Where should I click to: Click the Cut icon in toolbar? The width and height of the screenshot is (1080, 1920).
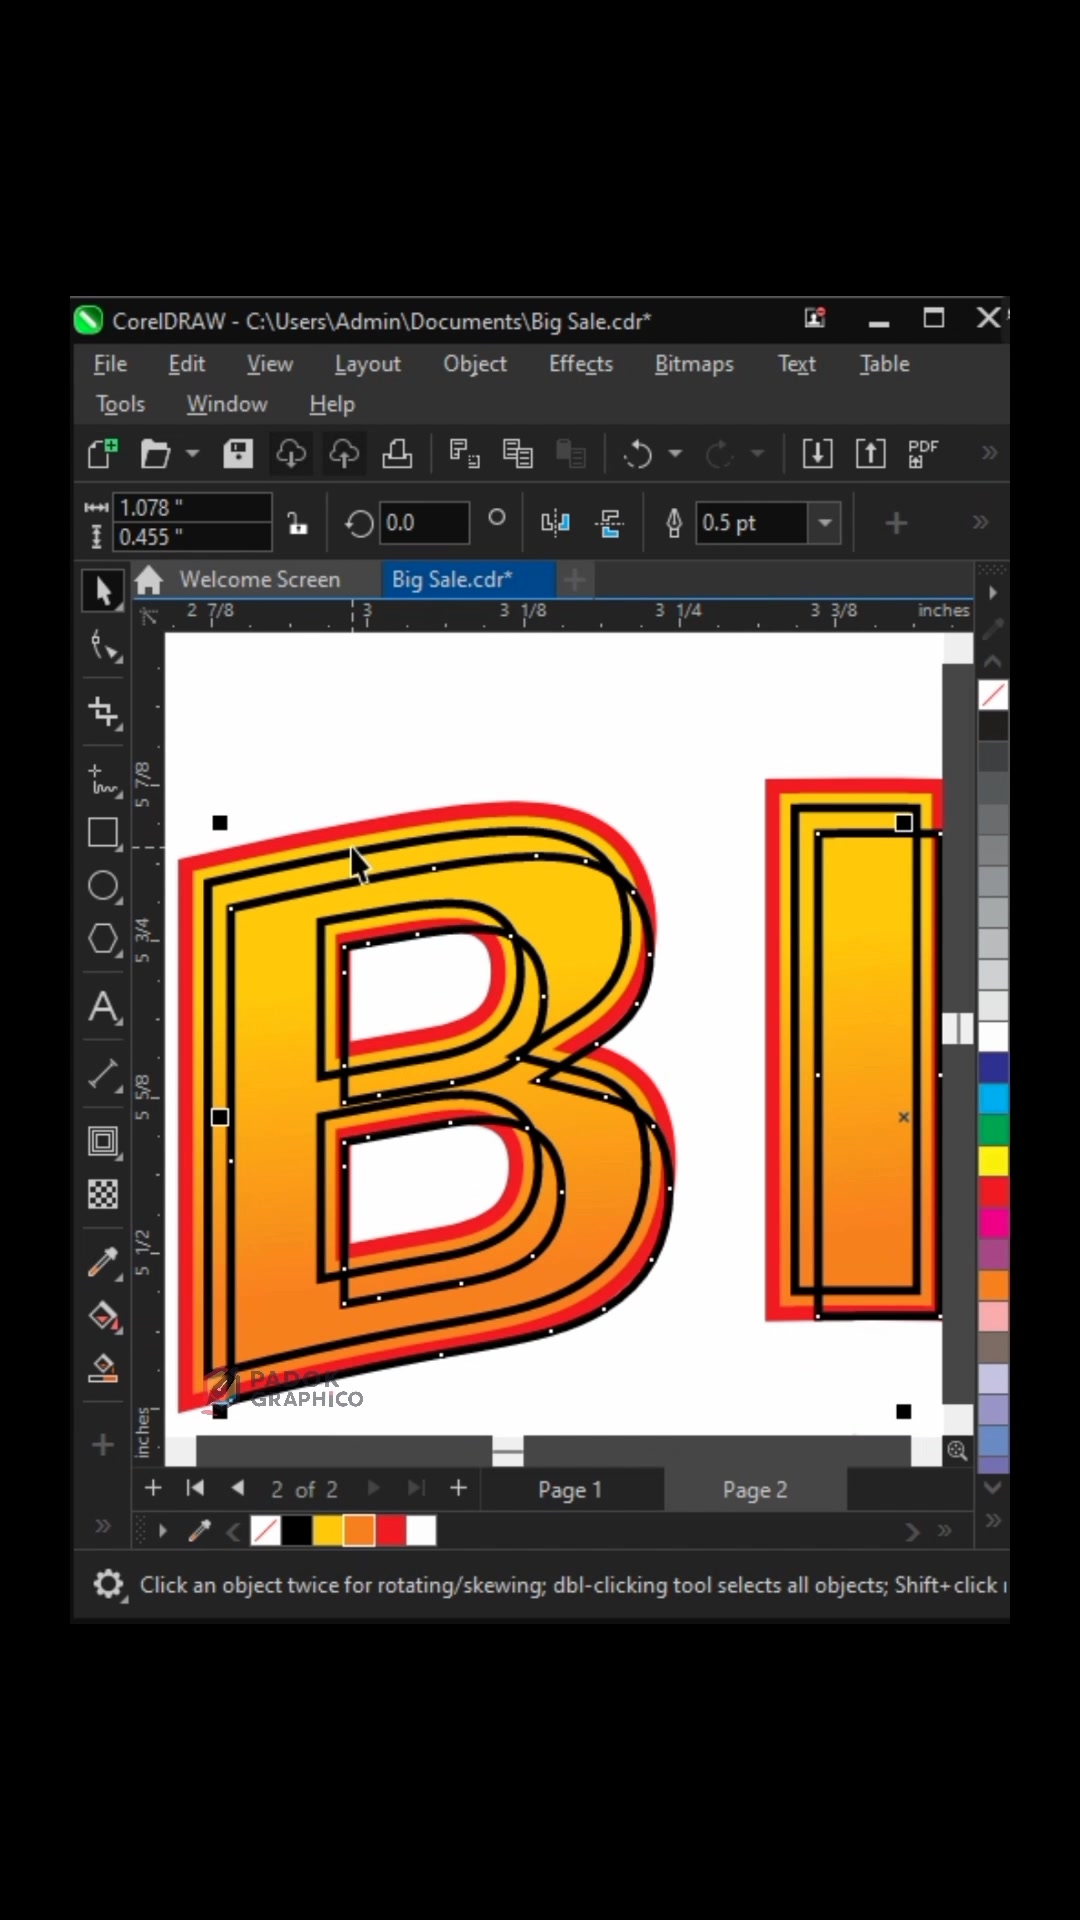click(x=464, y=454)
